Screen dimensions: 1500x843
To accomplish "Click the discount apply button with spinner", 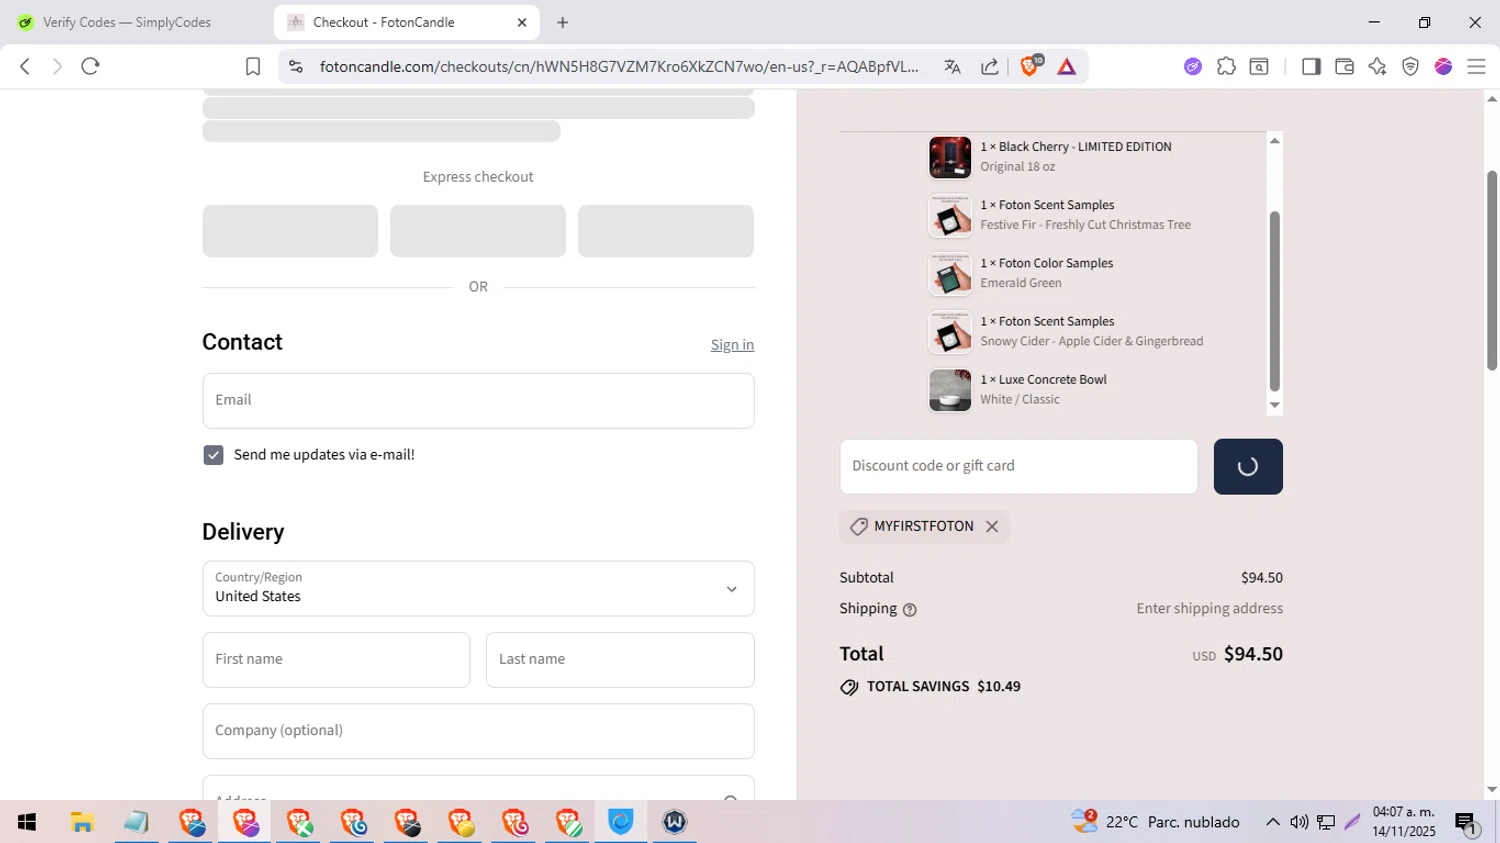I will [x=1248, y=466].
